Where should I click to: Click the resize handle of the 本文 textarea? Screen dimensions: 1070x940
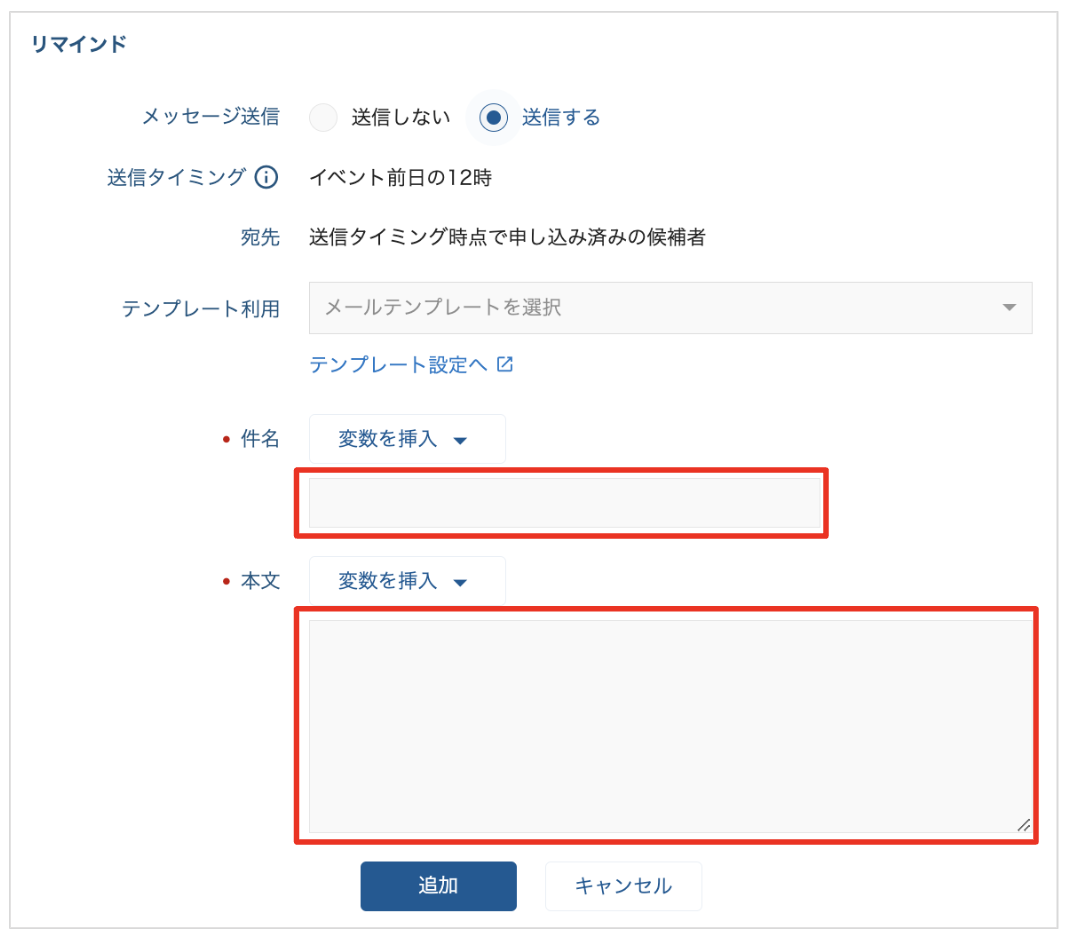pos(1022,825)
